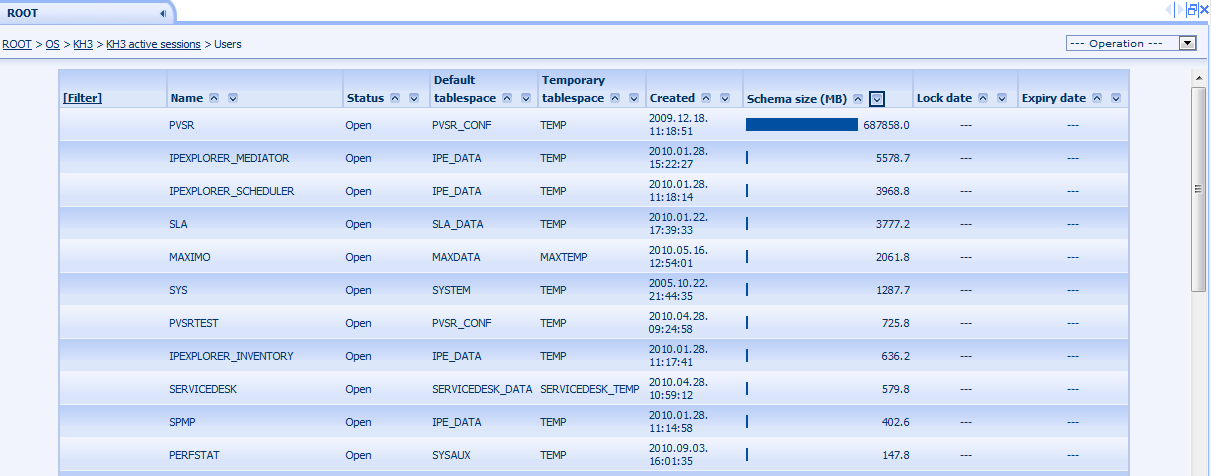Sort Temporary tablespace ascending arrow
The width and height of the screenshot is (1211, 476).
[x=615, y=98]
